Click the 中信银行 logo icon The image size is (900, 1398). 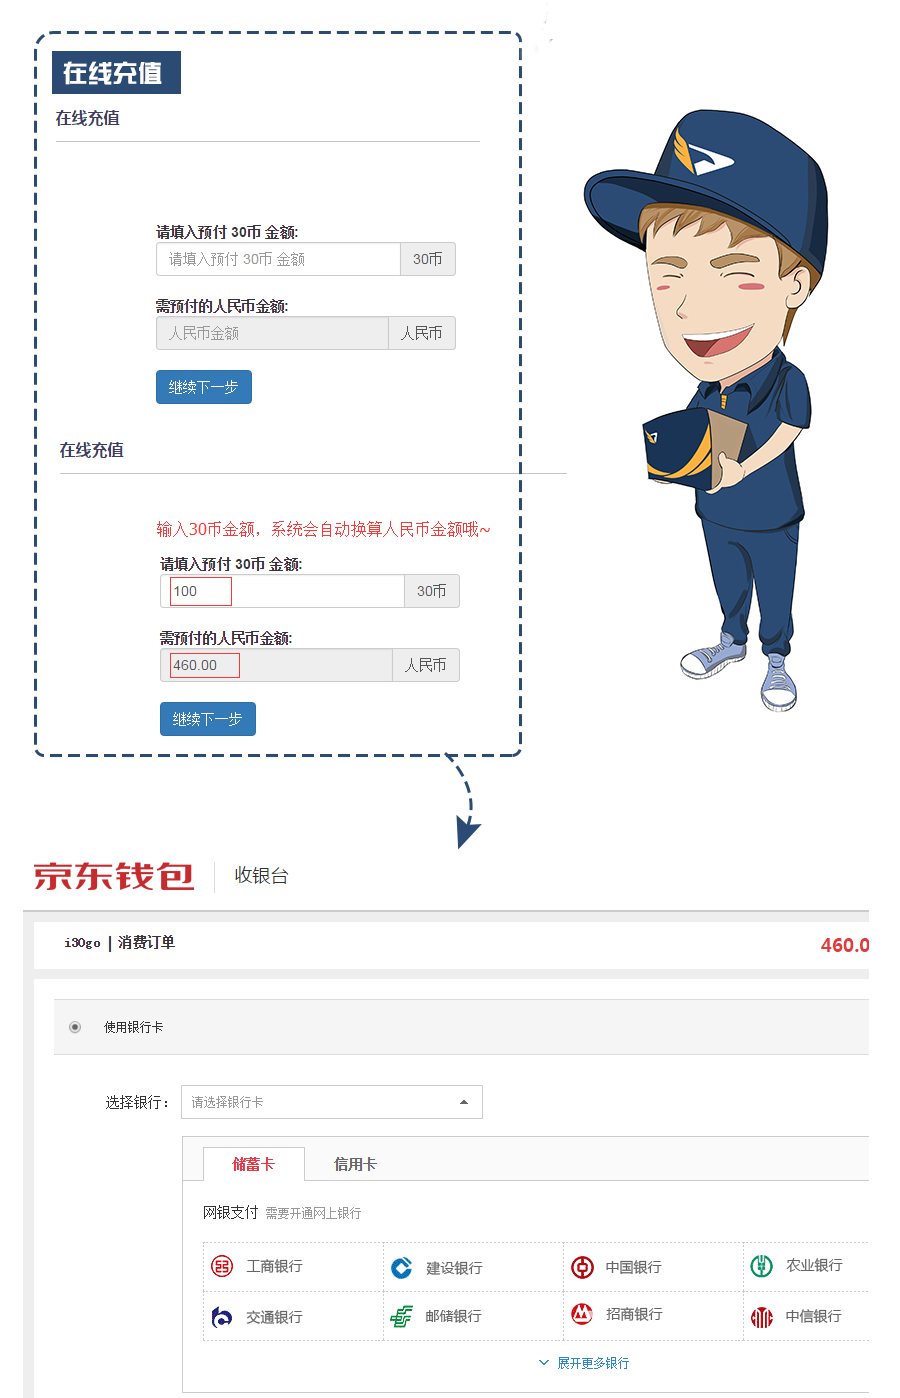tap(762, 1317)
